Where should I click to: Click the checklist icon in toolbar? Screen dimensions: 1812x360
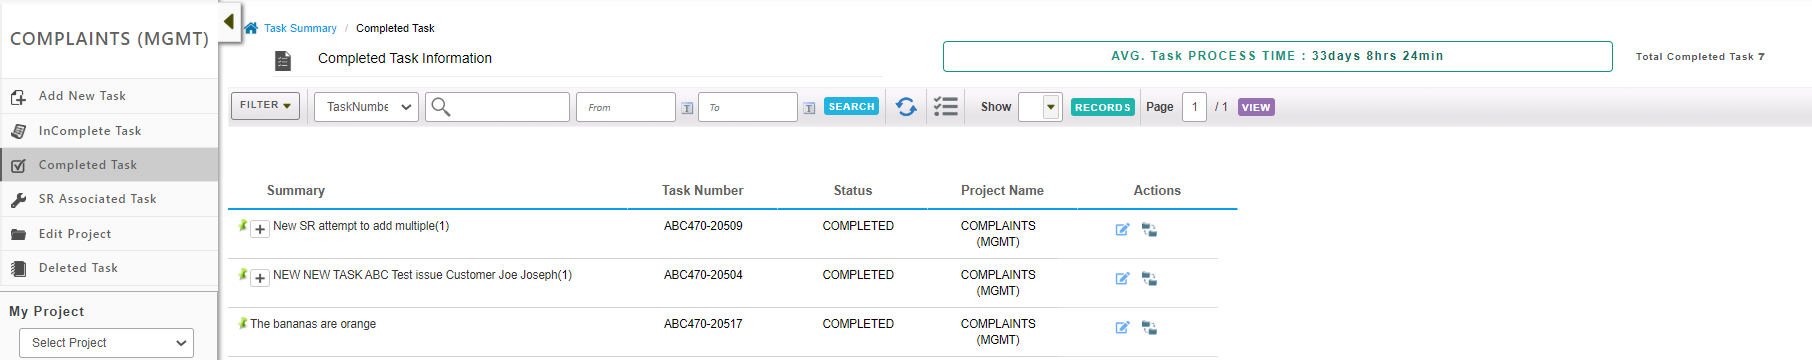pos(946,107)
